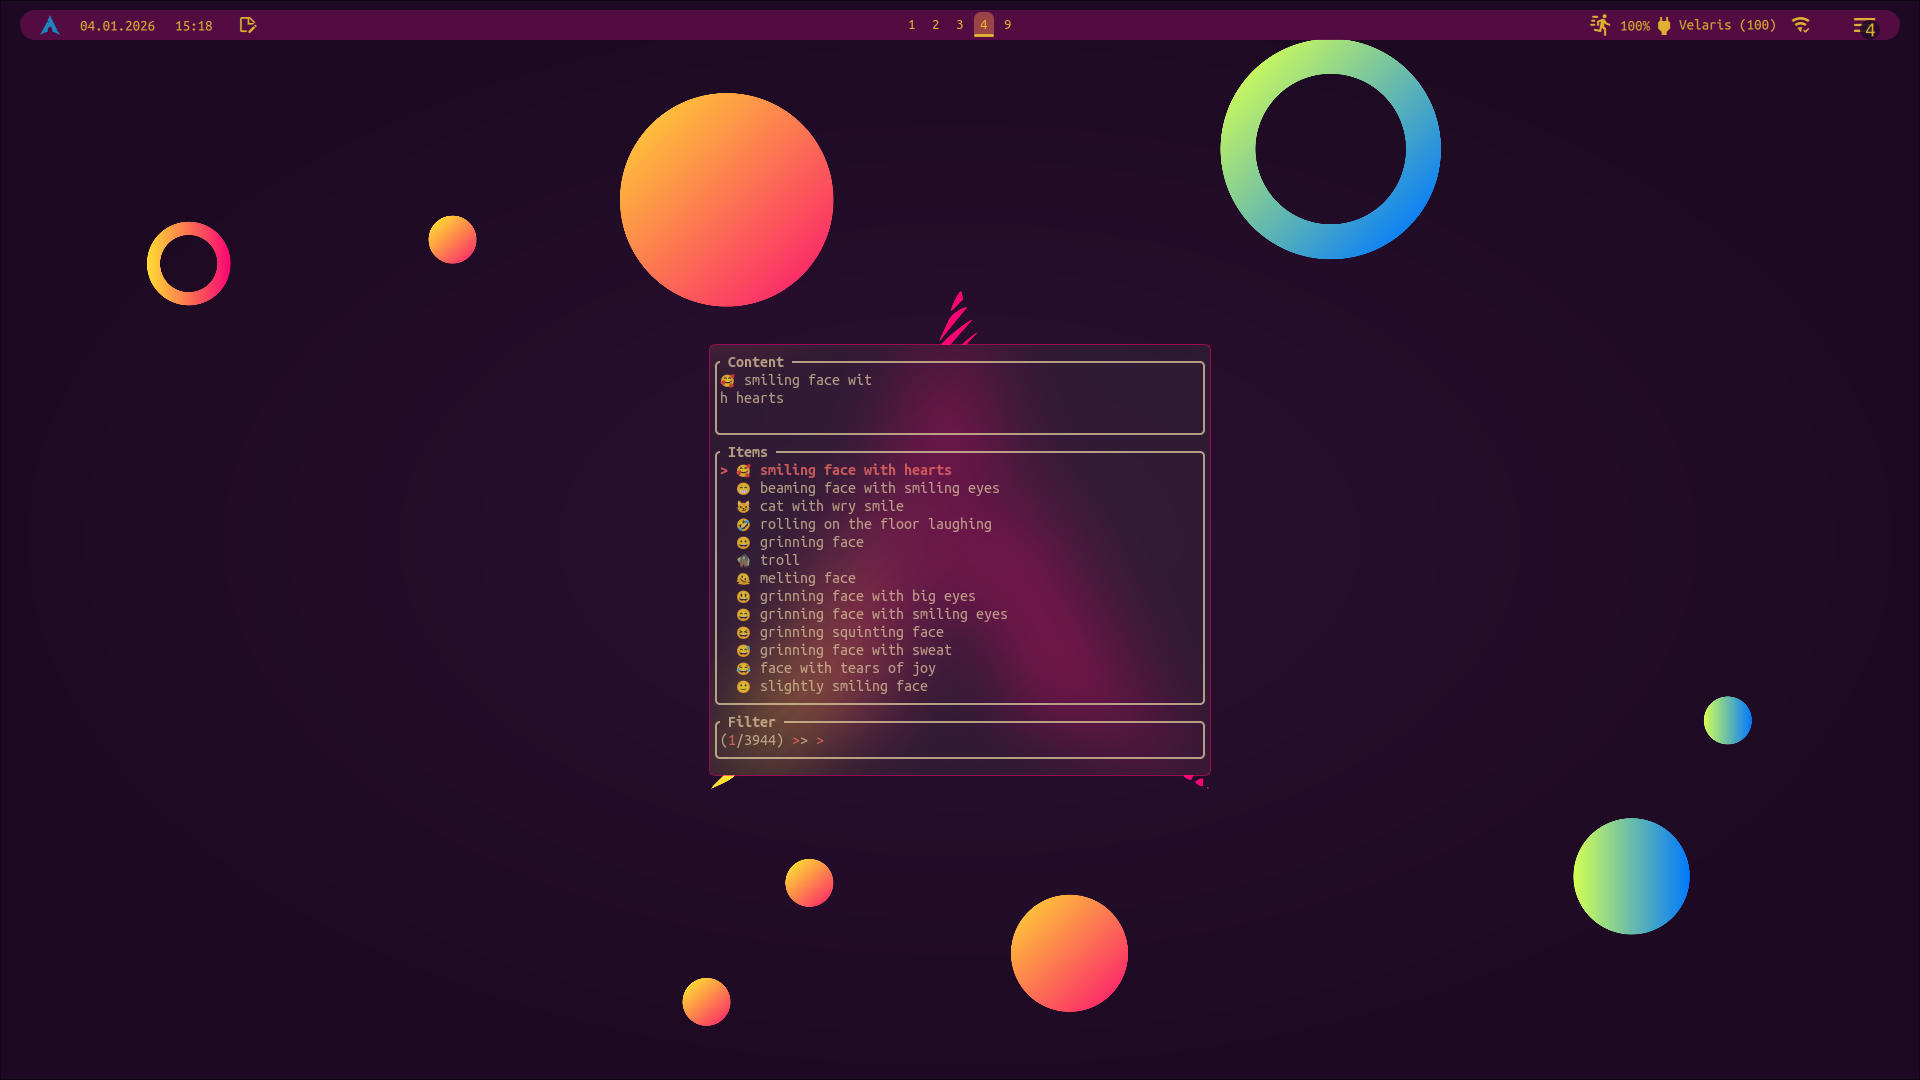Select 'grinning face with sweat' entry
This screenshot has width=1920, height=1080.
855,651
